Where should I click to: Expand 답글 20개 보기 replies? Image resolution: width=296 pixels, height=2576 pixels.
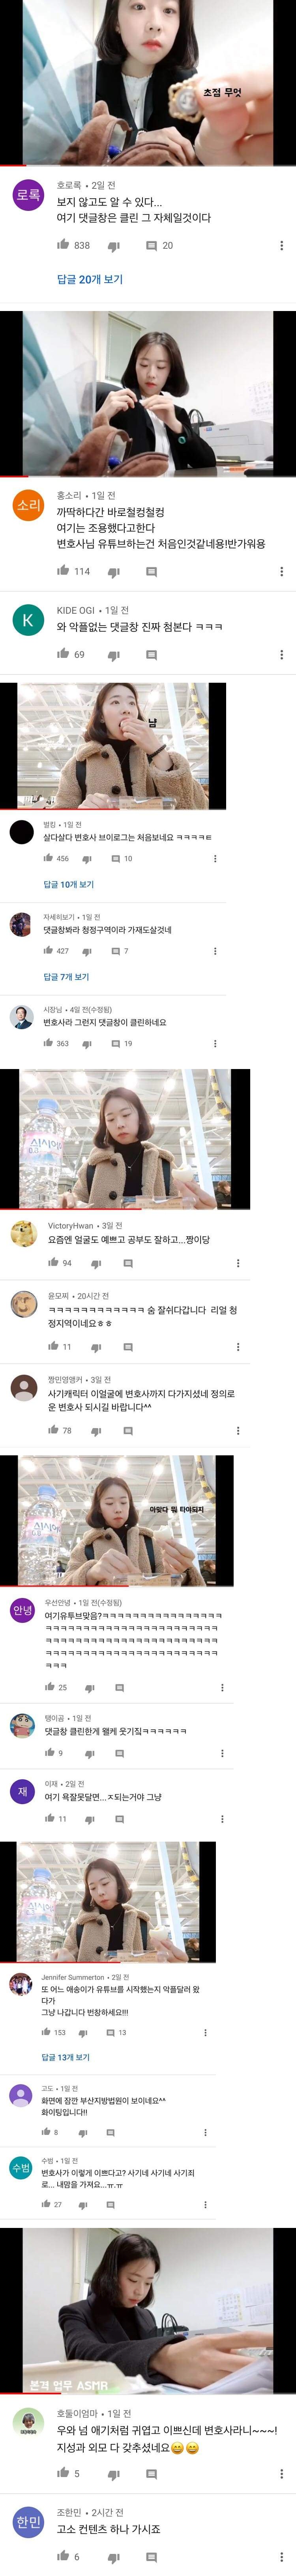coord(90,279)
